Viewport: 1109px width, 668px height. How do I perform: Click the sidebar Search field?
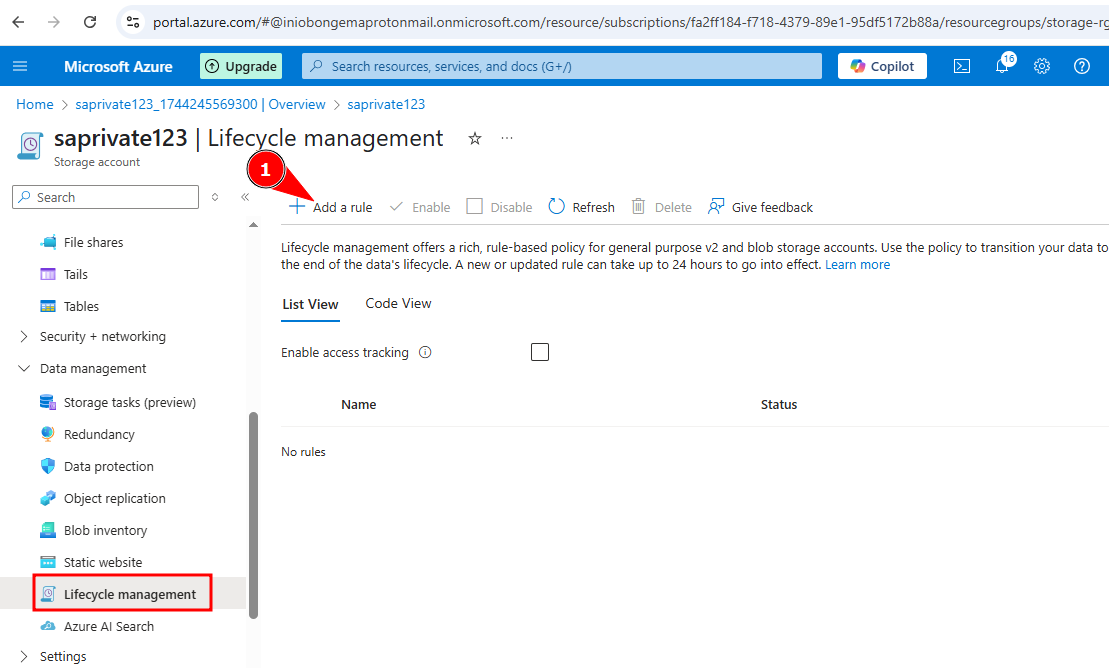[x=105, y=197]
